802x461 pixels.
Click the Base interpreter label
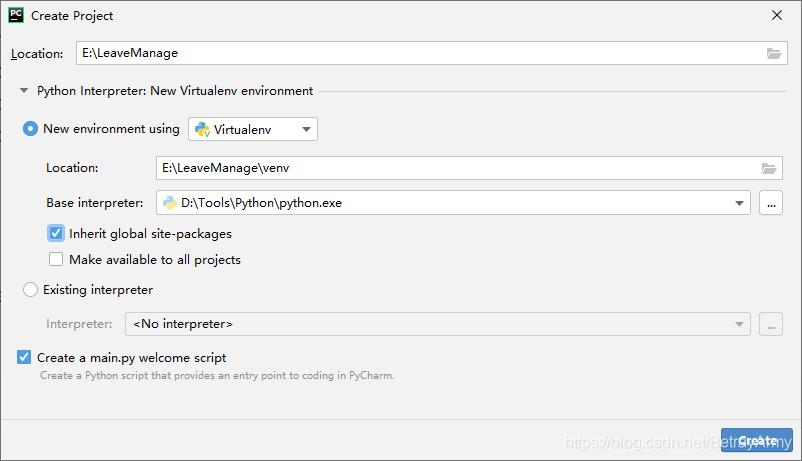[x=95, y=203]
